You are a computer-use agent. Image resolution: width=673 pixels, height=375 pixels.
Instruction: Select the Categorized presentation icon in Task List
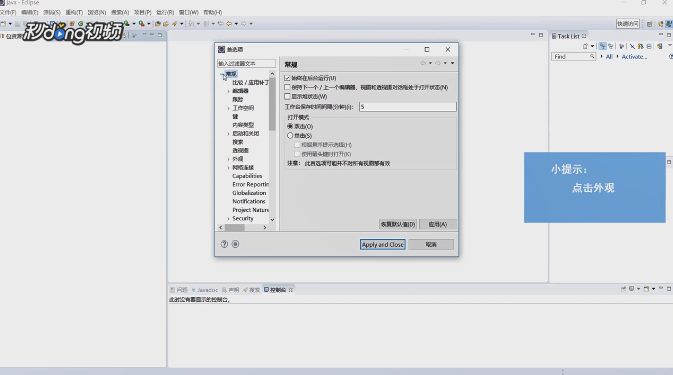pos(603,46)
